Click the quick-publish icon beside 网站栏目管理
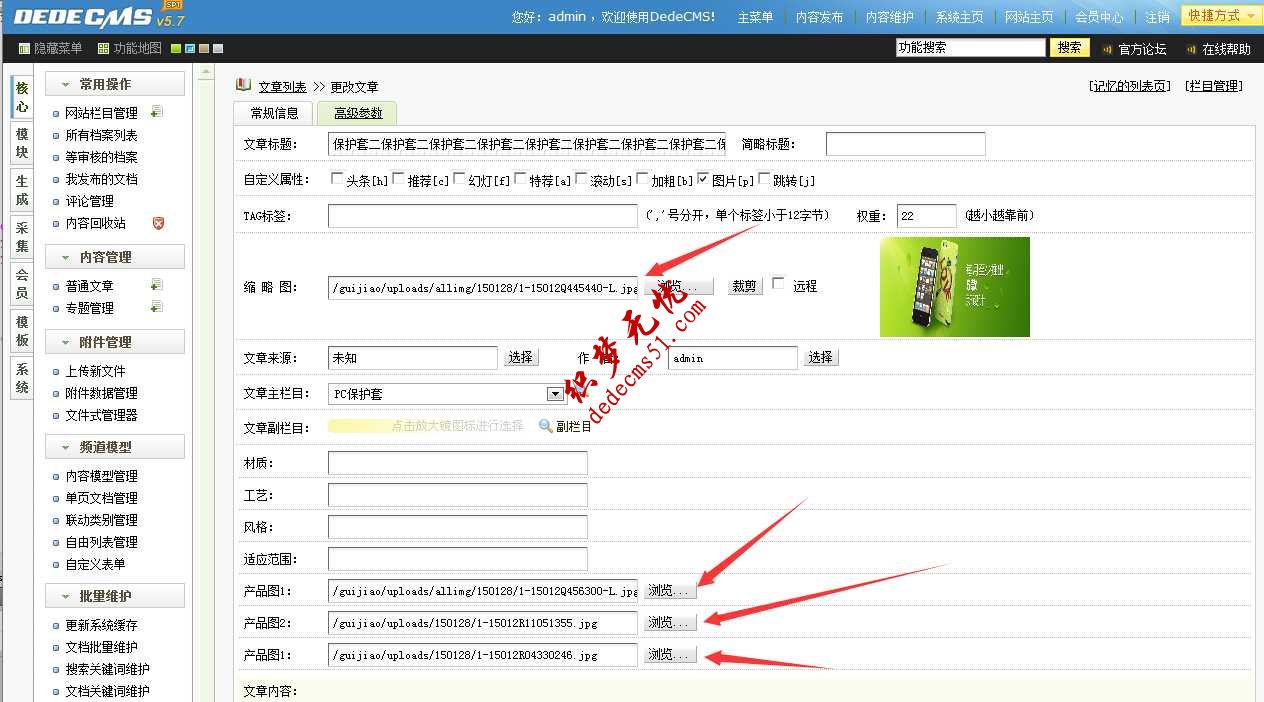The width and height of the screenshot is (1264, 702). pos(157,112)
